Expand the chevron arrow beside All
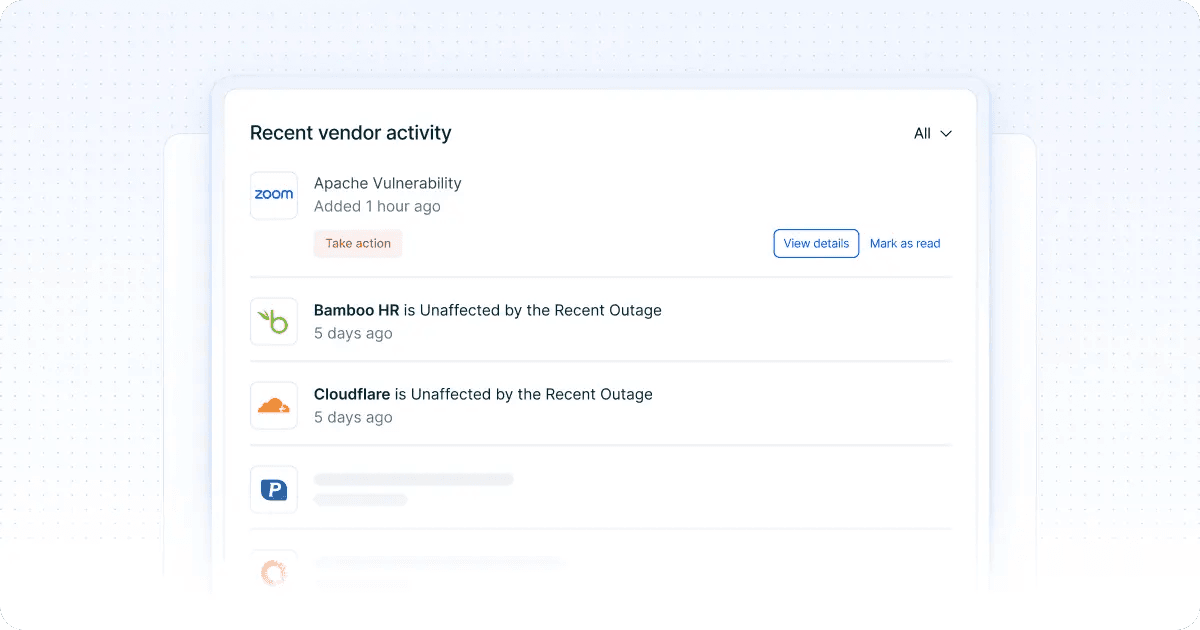The height and width of the screenshot is (630, 1200). click(945, 134)
